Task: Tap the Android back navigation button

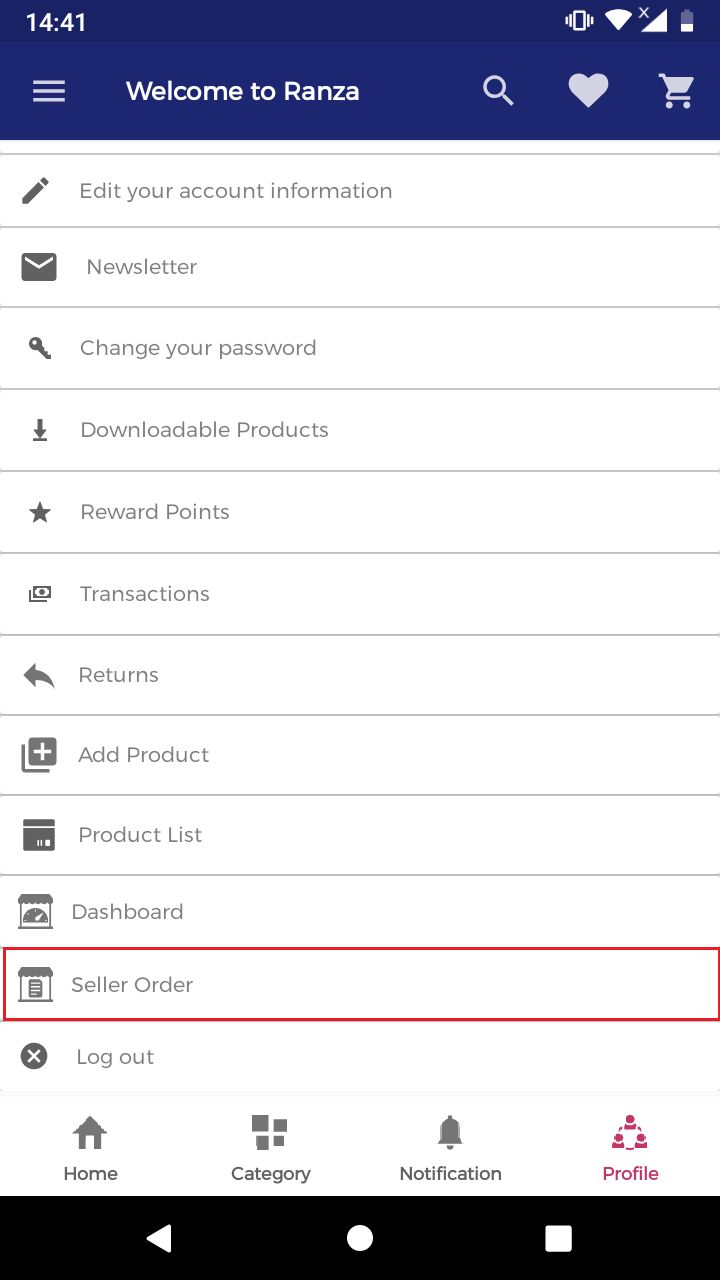Action: (159, 1238)
